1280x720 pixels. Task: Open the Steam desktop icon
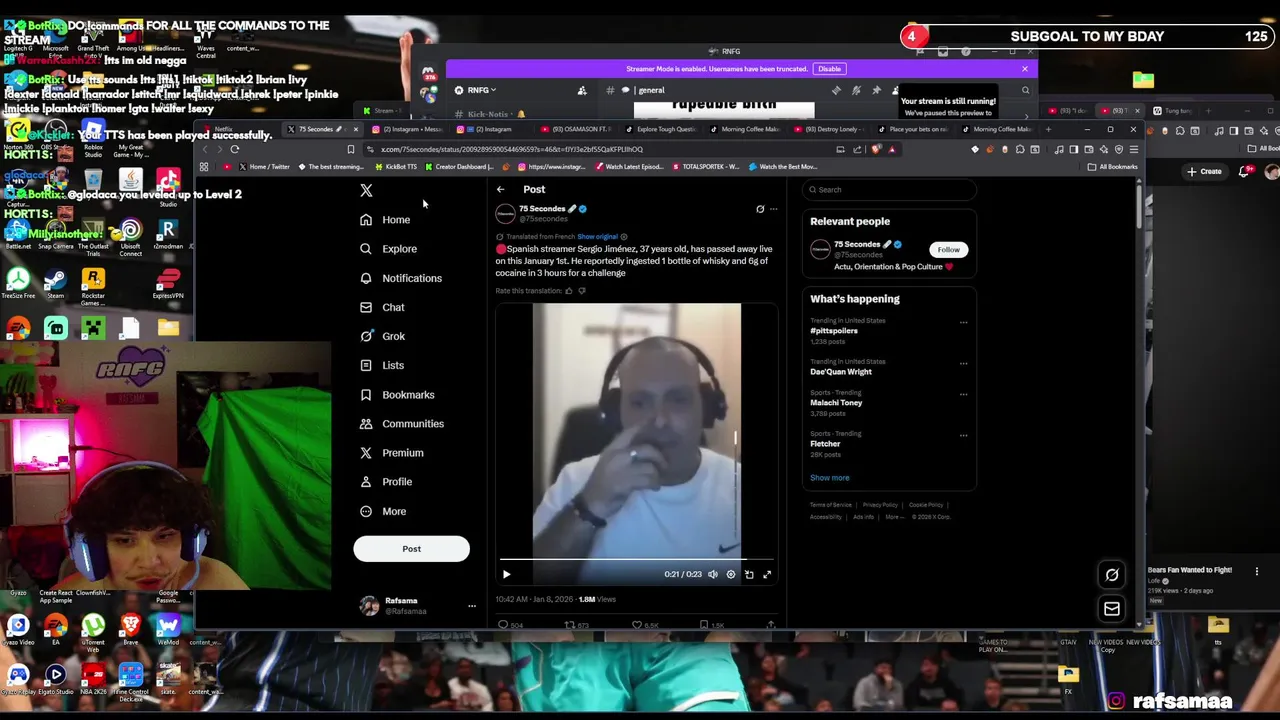[55, 284]
